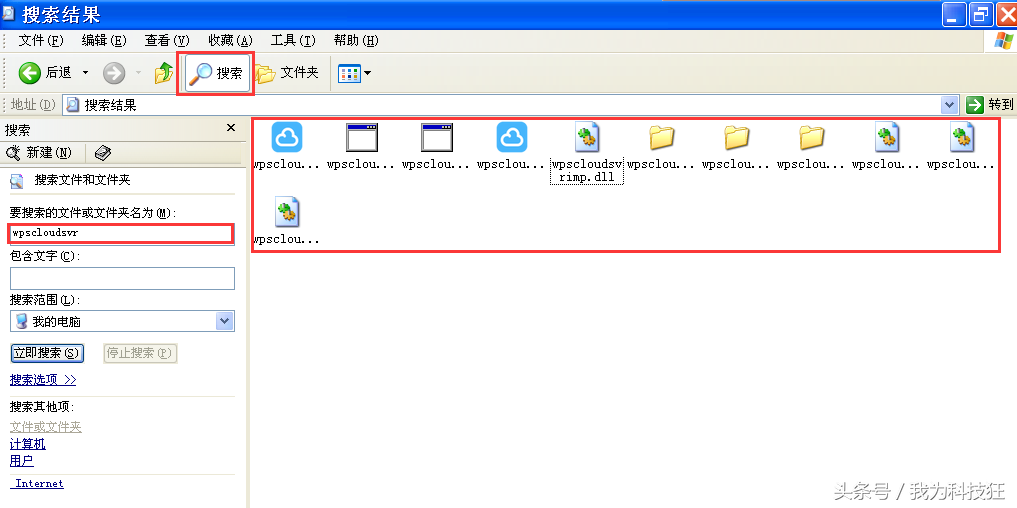Click the Internet search link
Viewport: 1017px width, 508px height.
(x=39, y=483)
